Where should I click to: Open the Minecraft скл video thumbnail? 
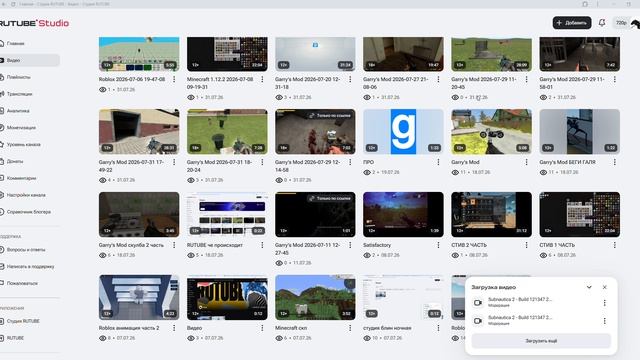[315, 297]
